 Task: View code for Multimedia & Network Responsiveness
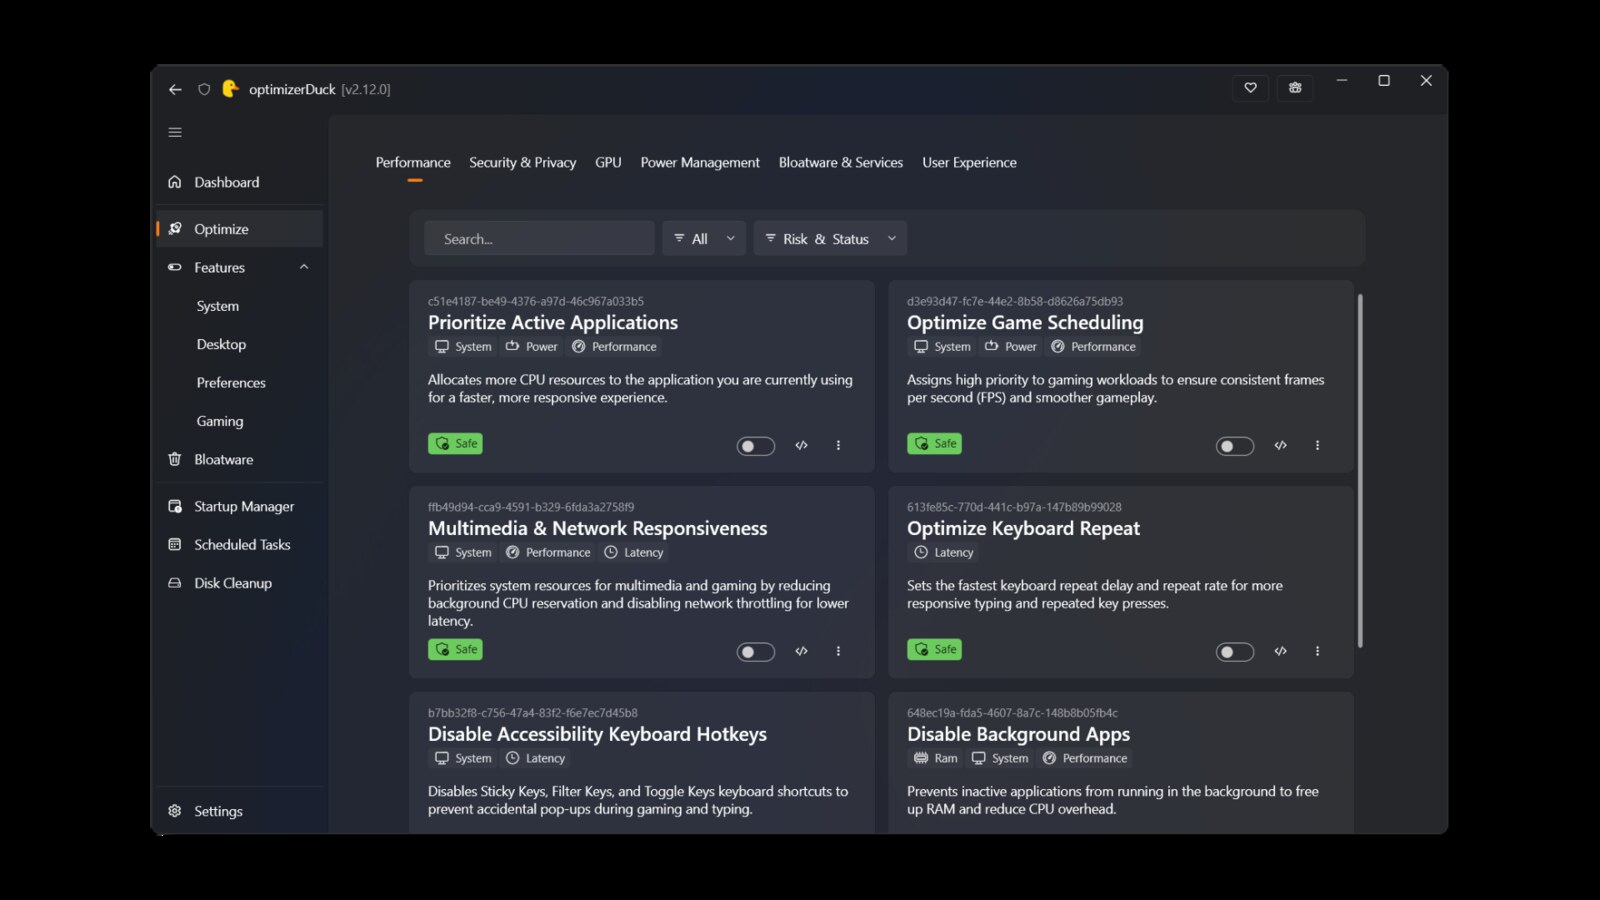click(x=801, y=651)
